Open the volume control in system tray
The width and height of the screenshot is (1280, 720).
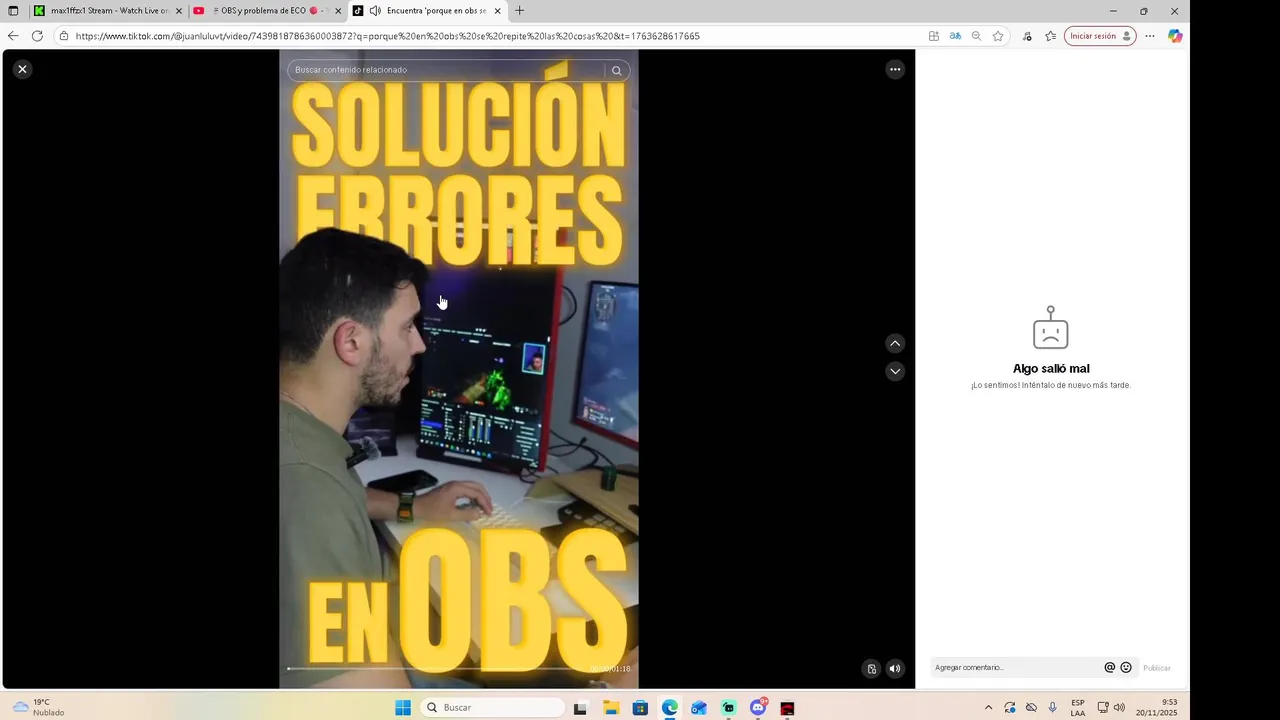(1119, 708)
